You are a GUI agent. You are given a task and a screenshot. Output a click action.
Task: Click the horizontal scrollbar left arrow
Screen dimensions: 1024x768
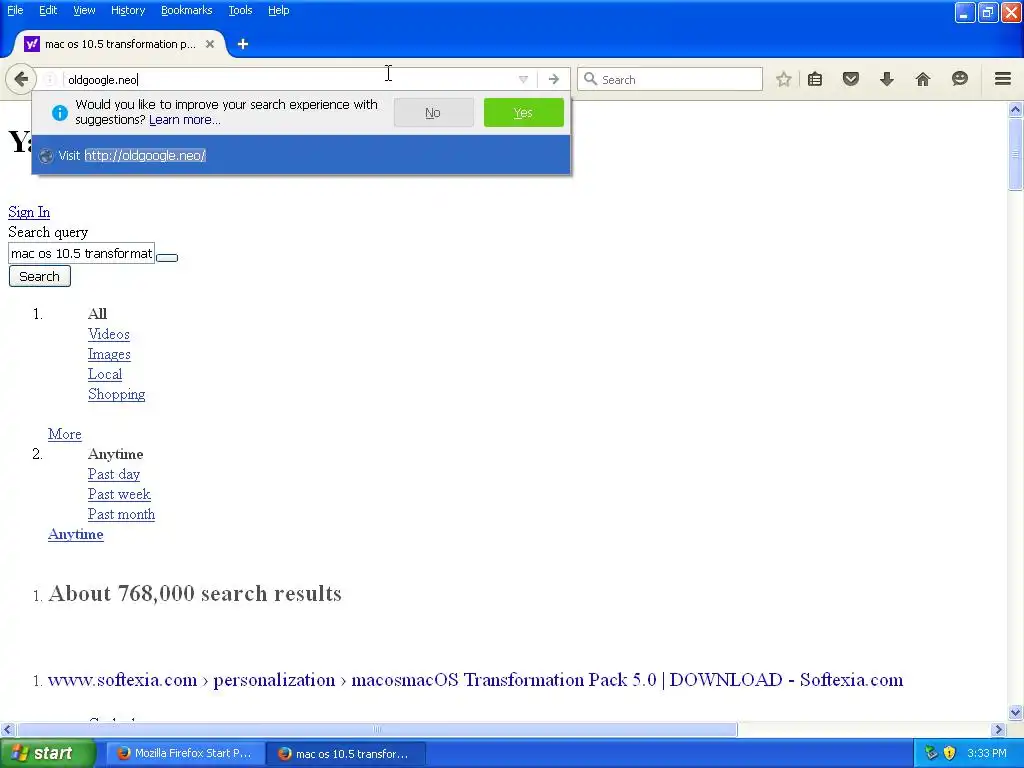[x=7, y=729]
